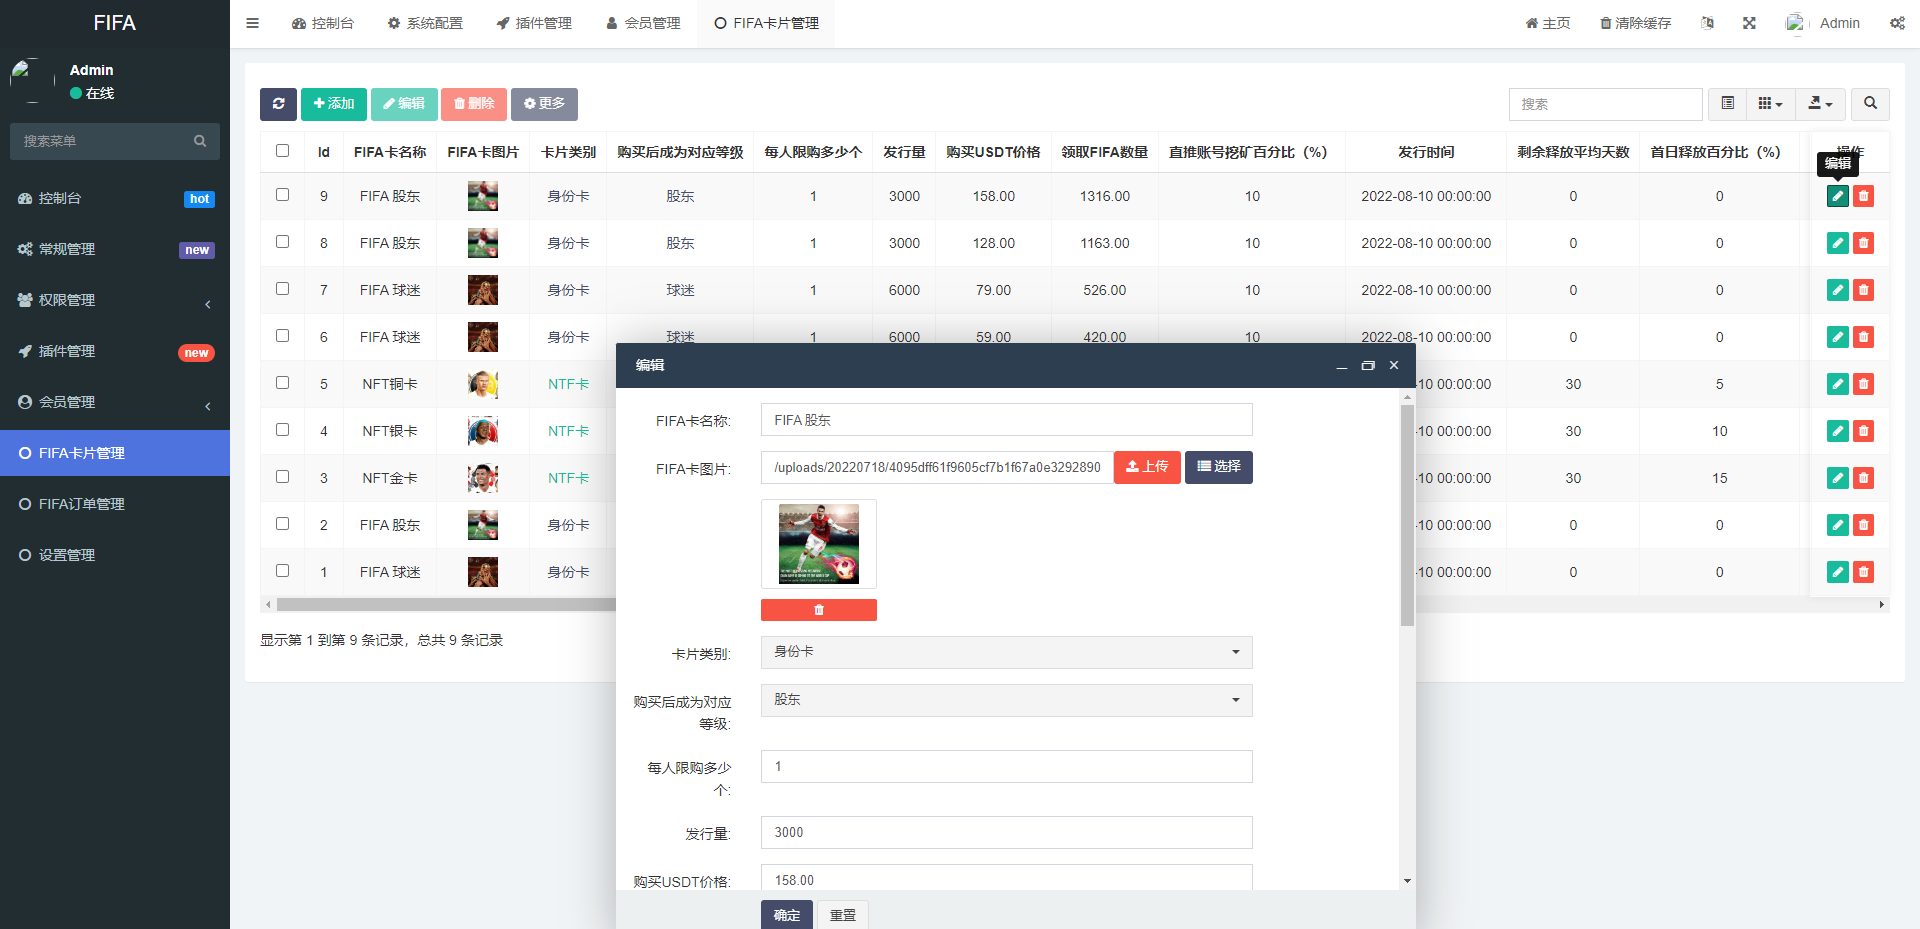Click the green 添加 button

(x=334, y=104)
